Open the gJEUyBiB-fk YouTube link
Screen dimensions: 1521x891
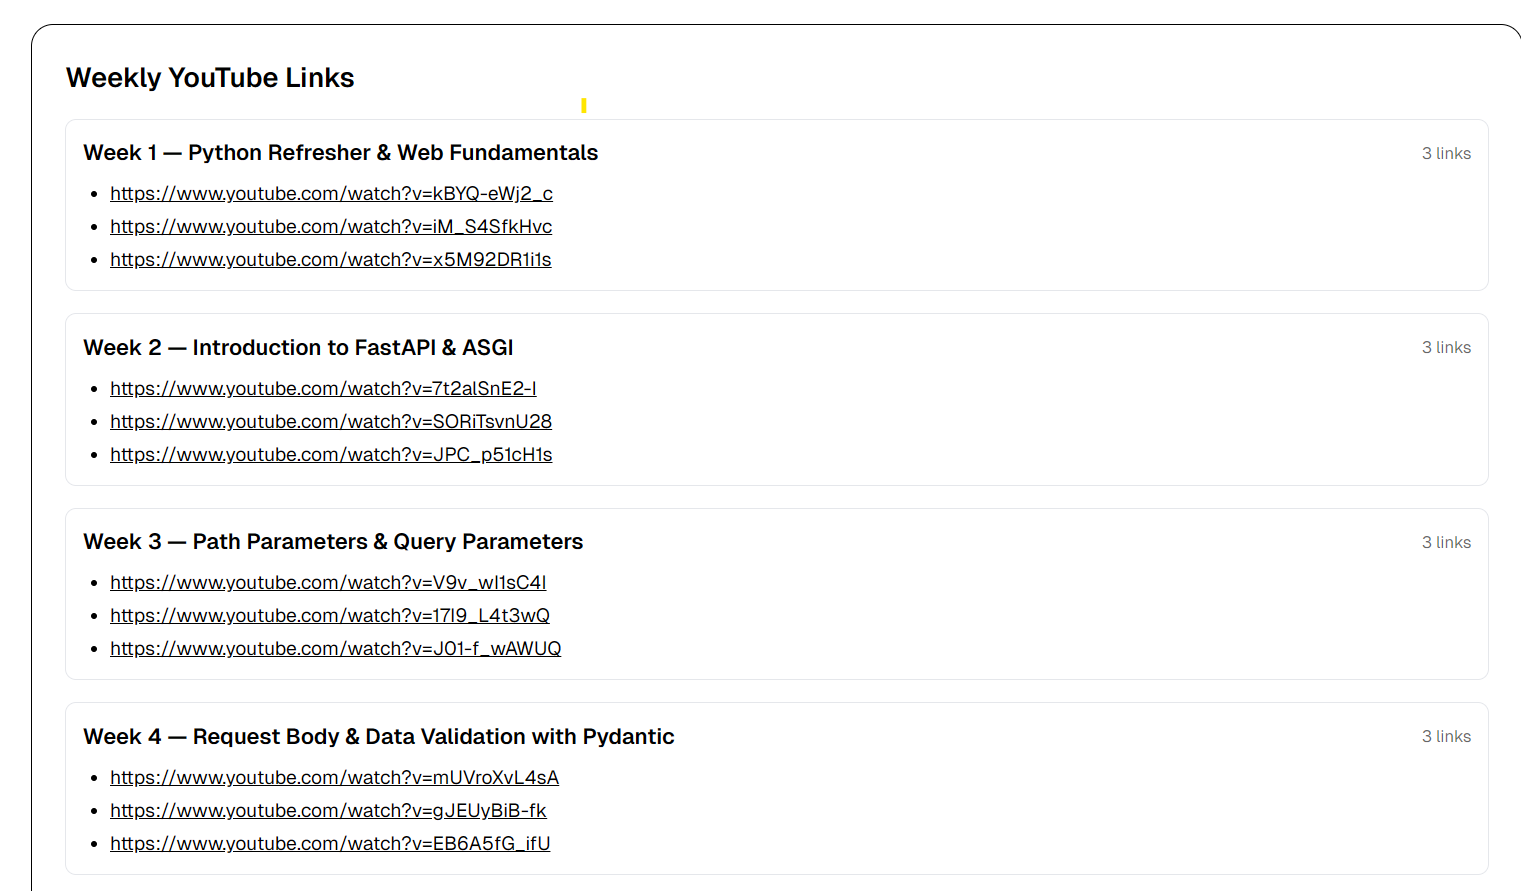pyautogui.click(x=328, y=810)
